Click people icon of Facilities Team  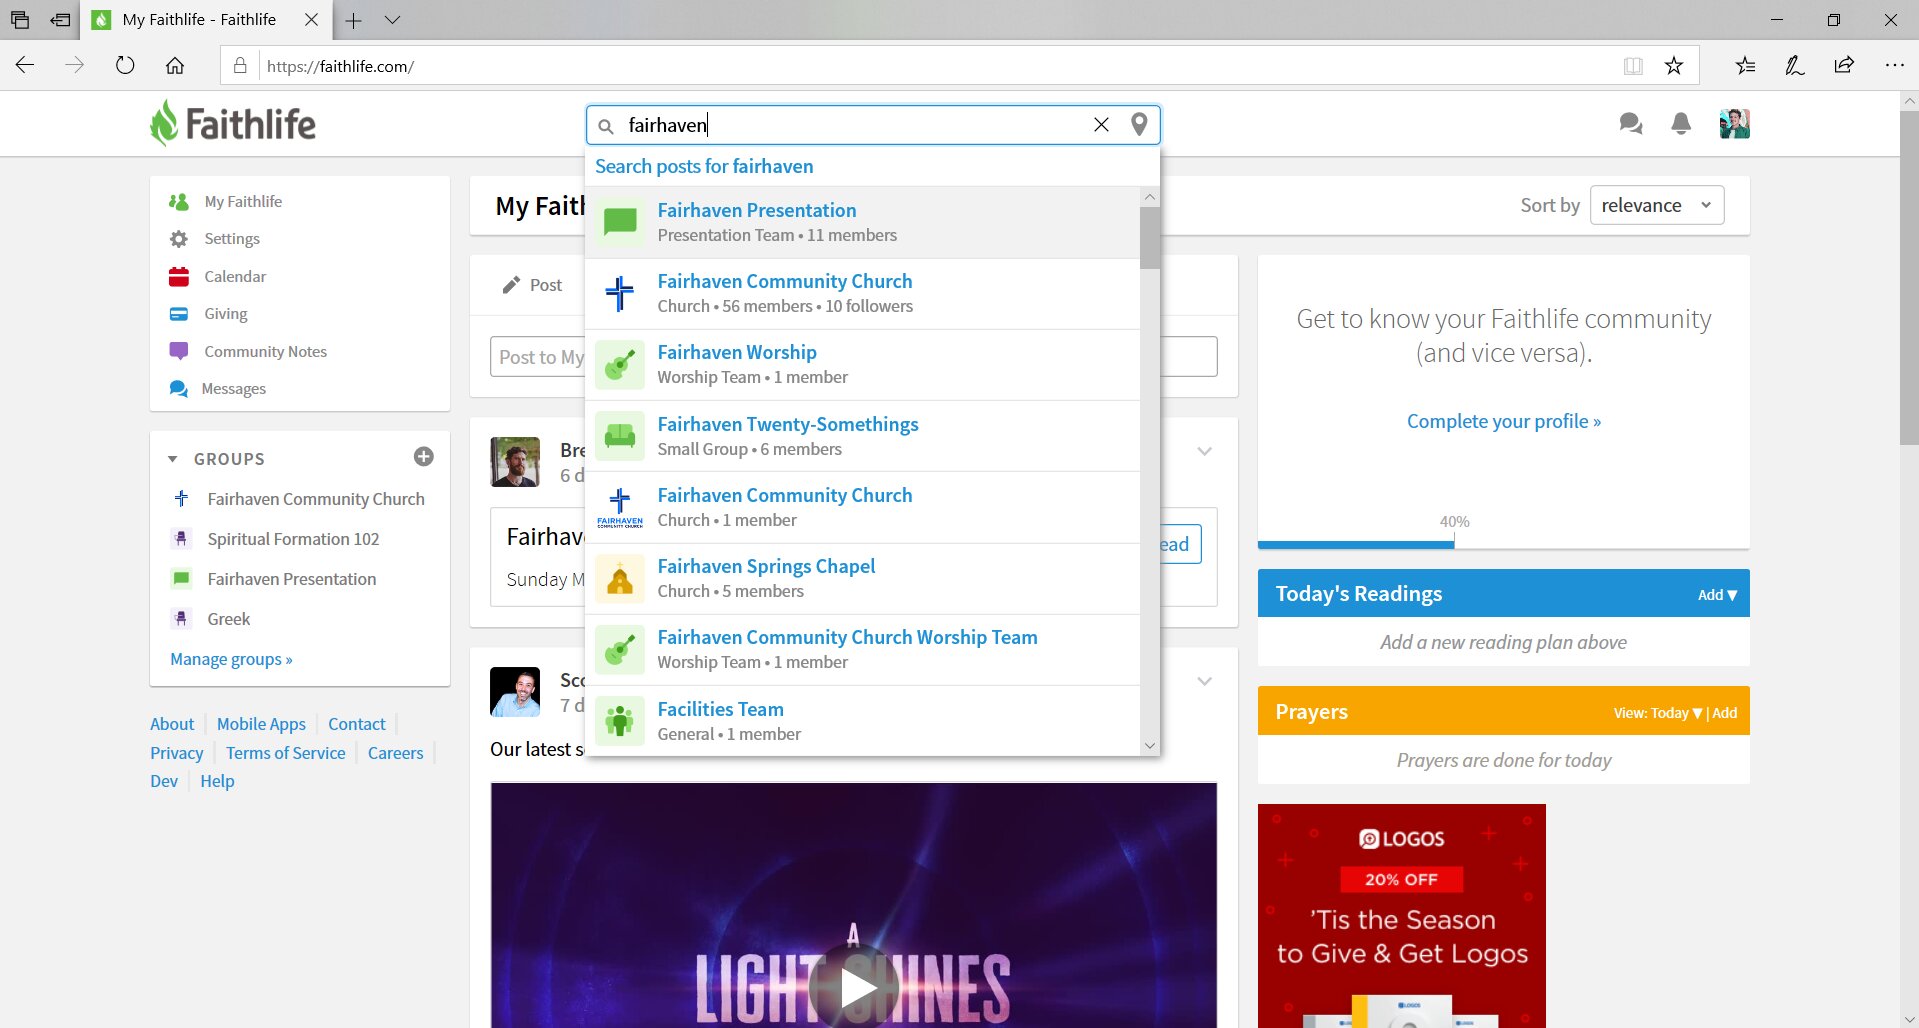point(620,721)
